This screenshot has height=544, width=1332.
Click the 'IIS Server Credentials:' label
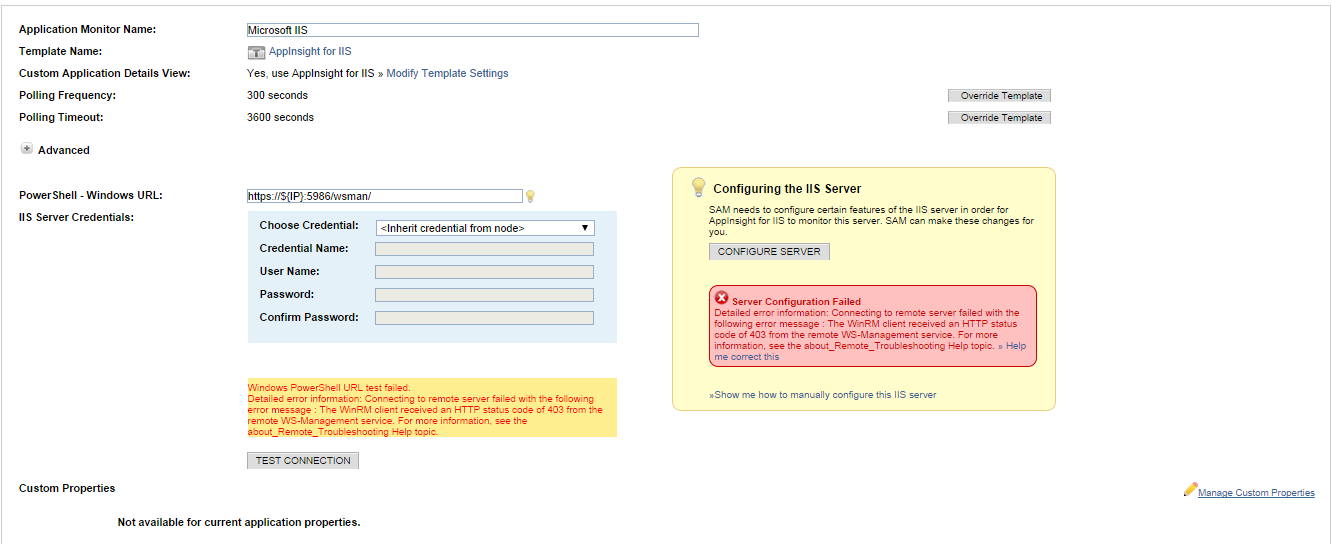(x=76, y=217)
